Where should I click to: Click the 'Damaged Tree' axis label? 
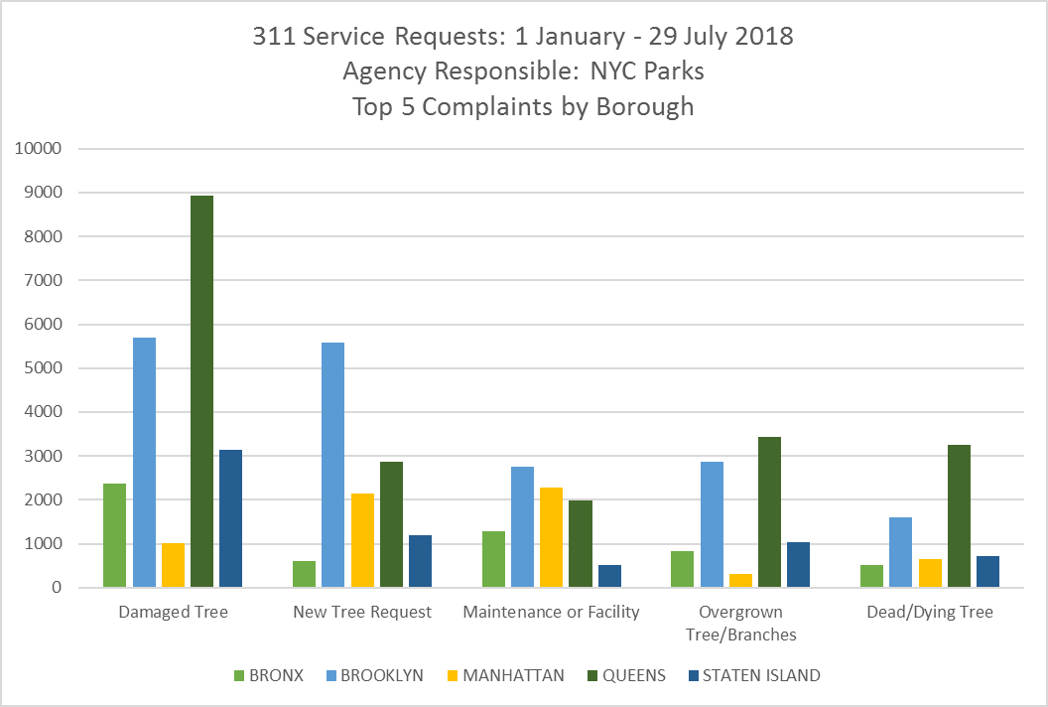pyautogui.click(x=173, y=612)
